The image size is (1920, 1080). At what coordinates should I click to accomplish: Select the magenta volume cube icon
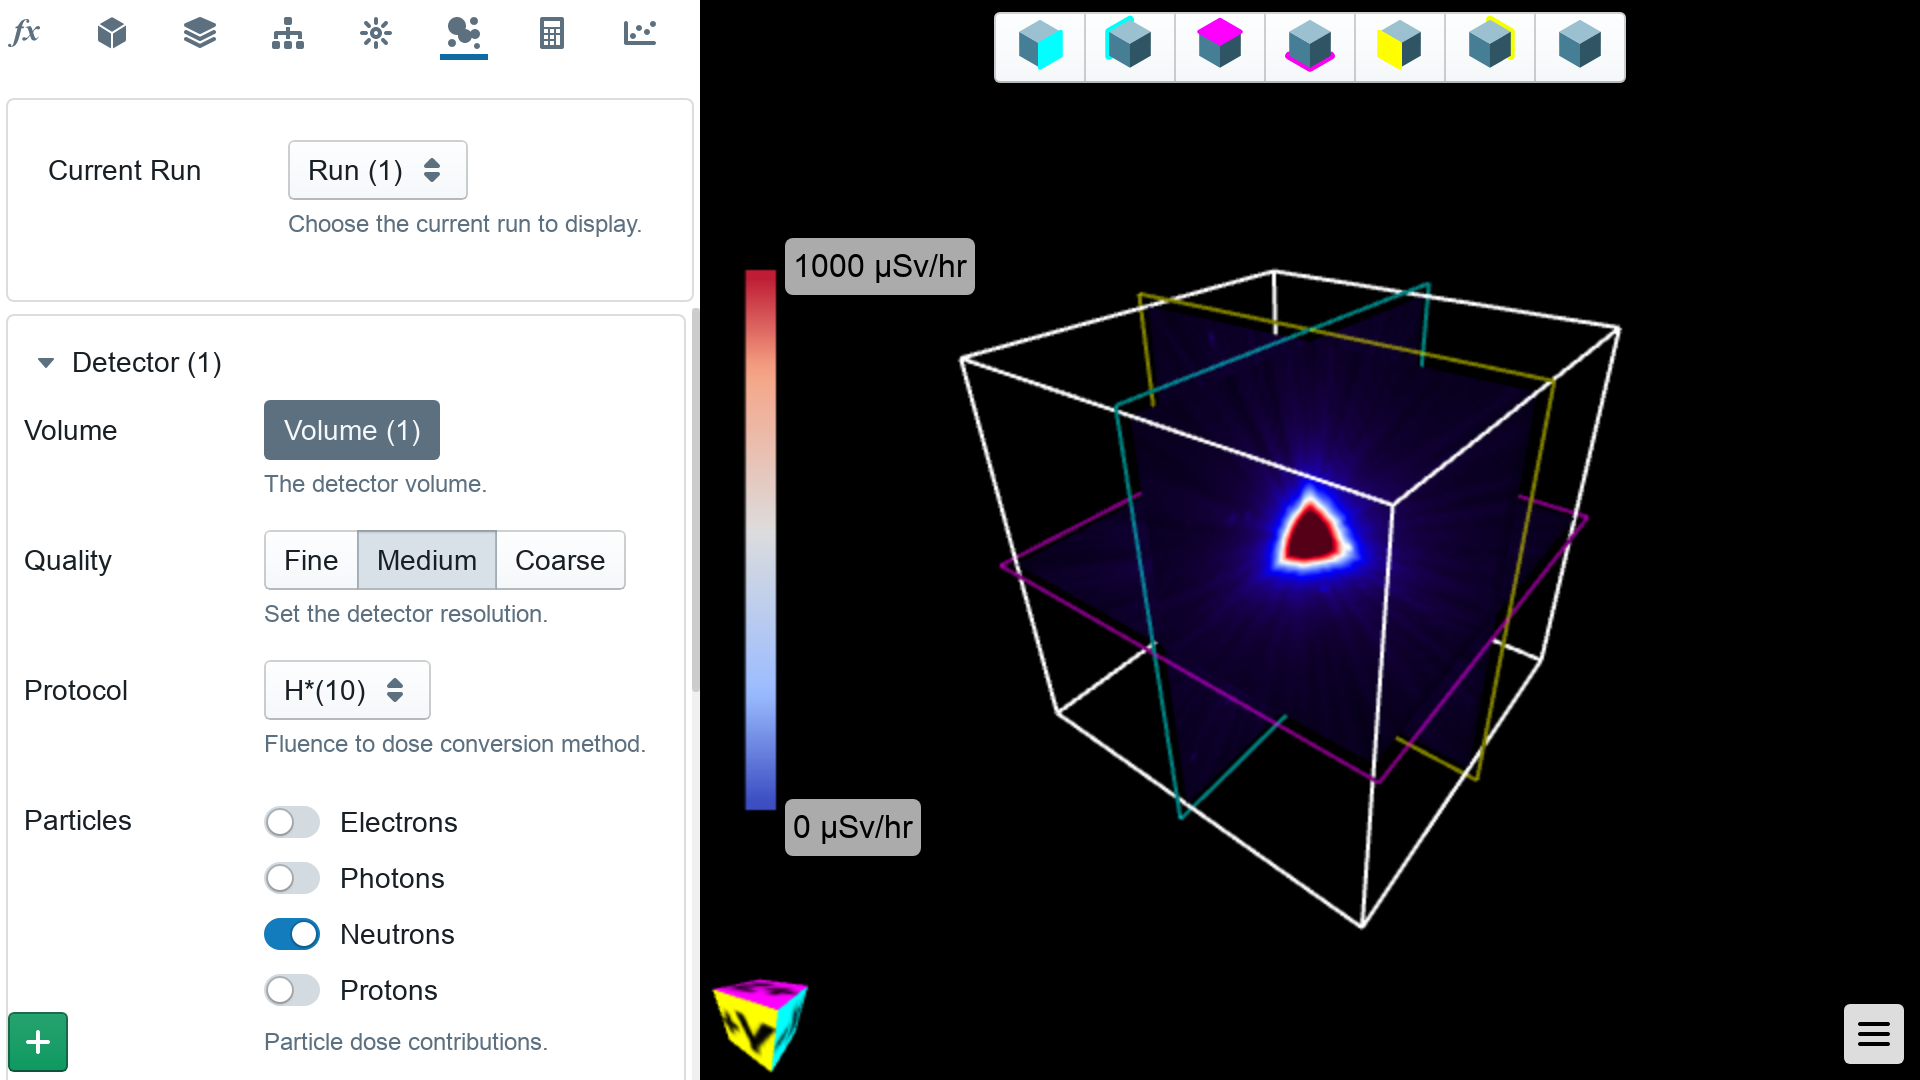[1218, 46]
